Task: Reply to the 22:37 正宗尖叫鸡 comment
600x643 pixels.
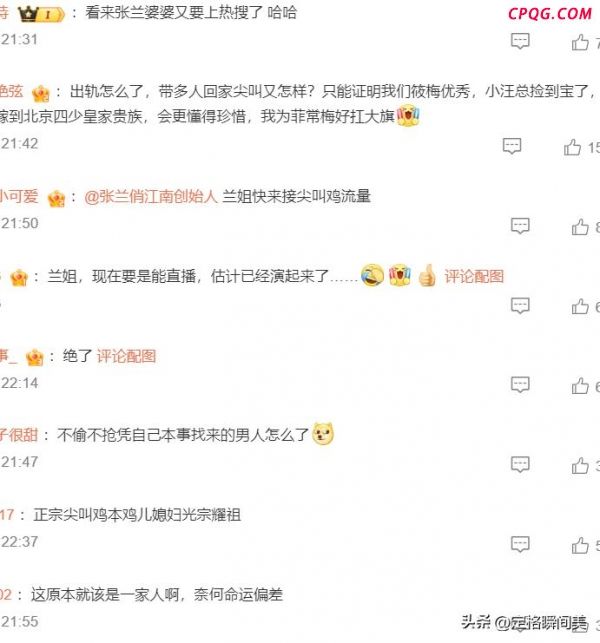Action: pyautogui.click(x=520, y=544)
